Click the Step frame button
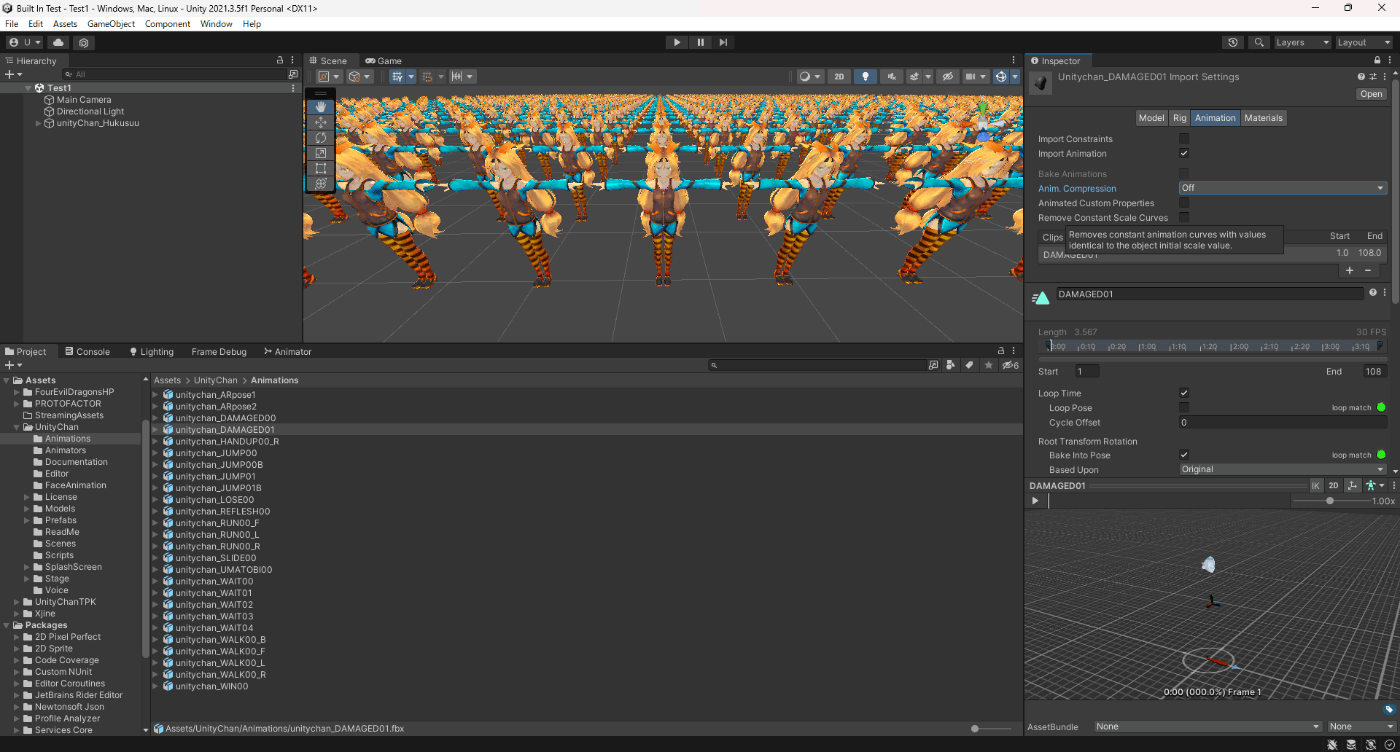 [723, 42]
